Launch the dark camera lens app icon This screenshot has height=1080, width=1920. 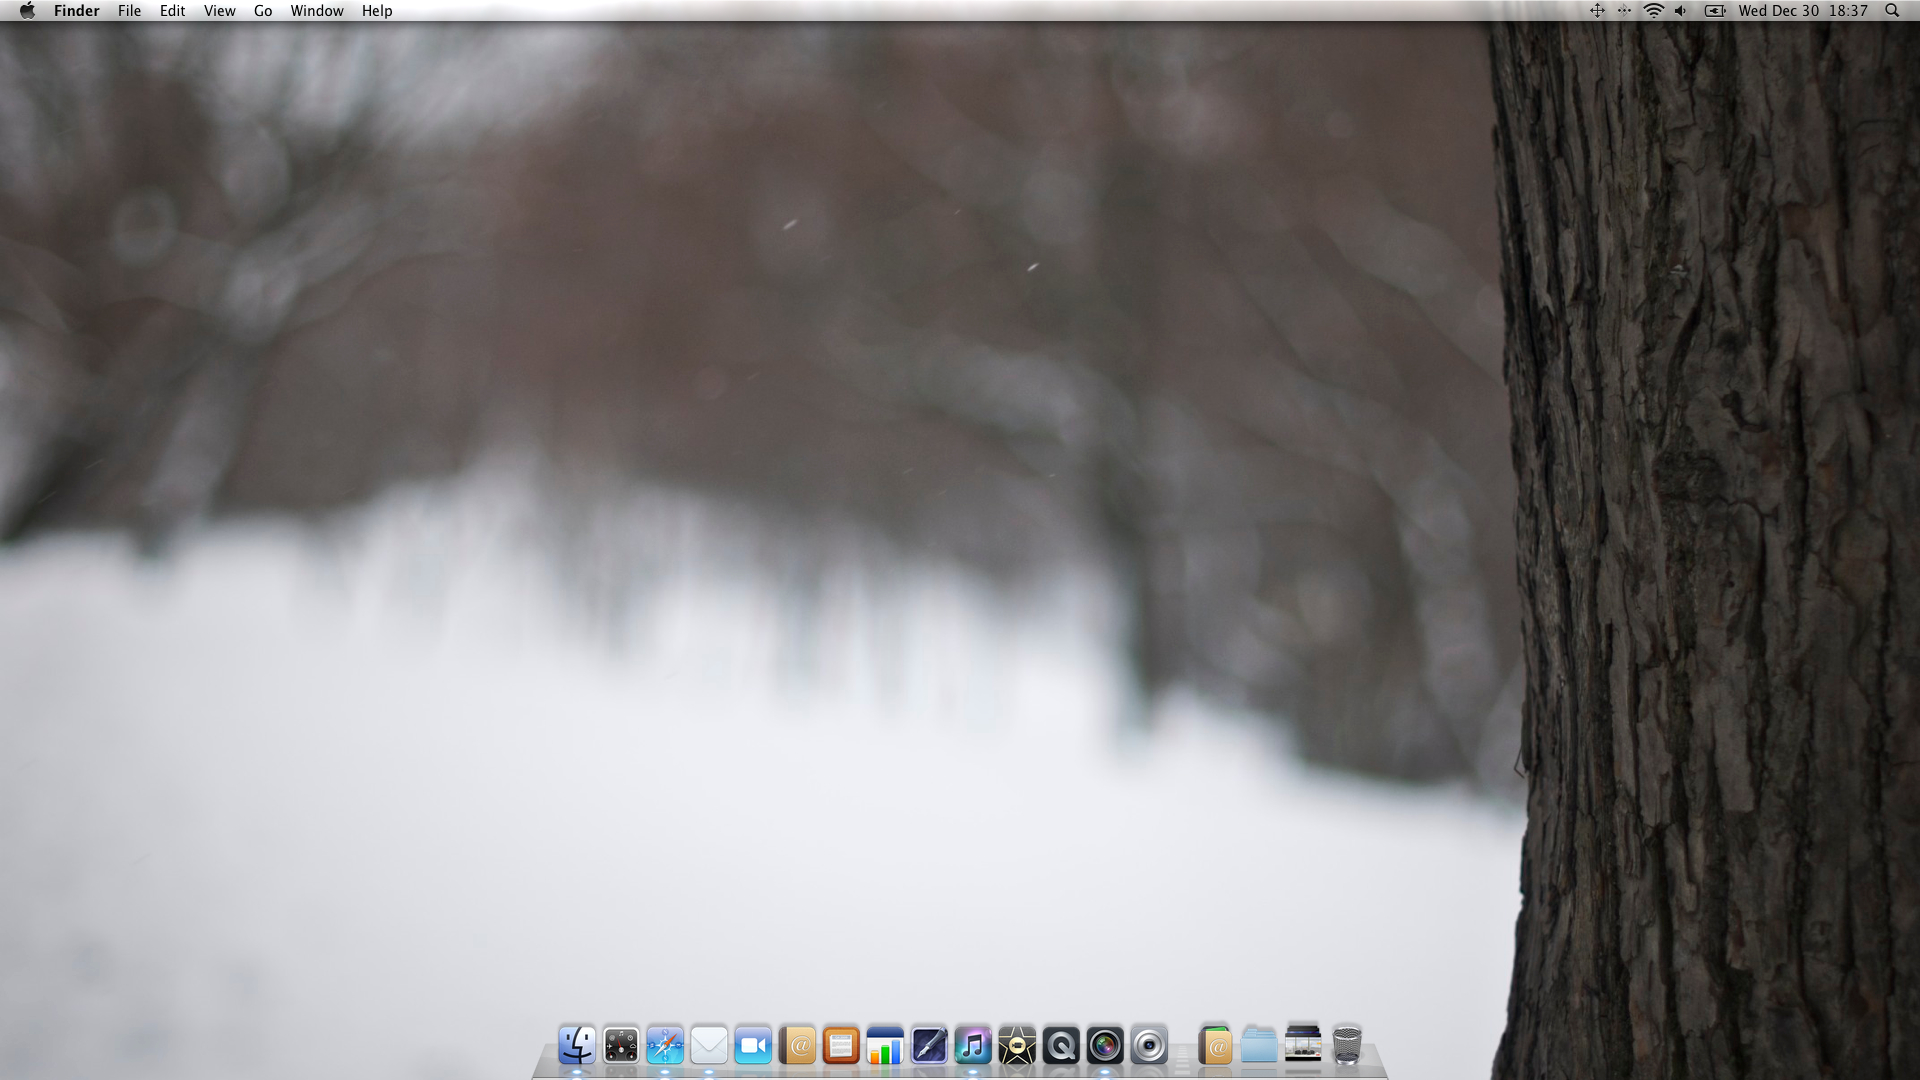tap(1105, 1046)
